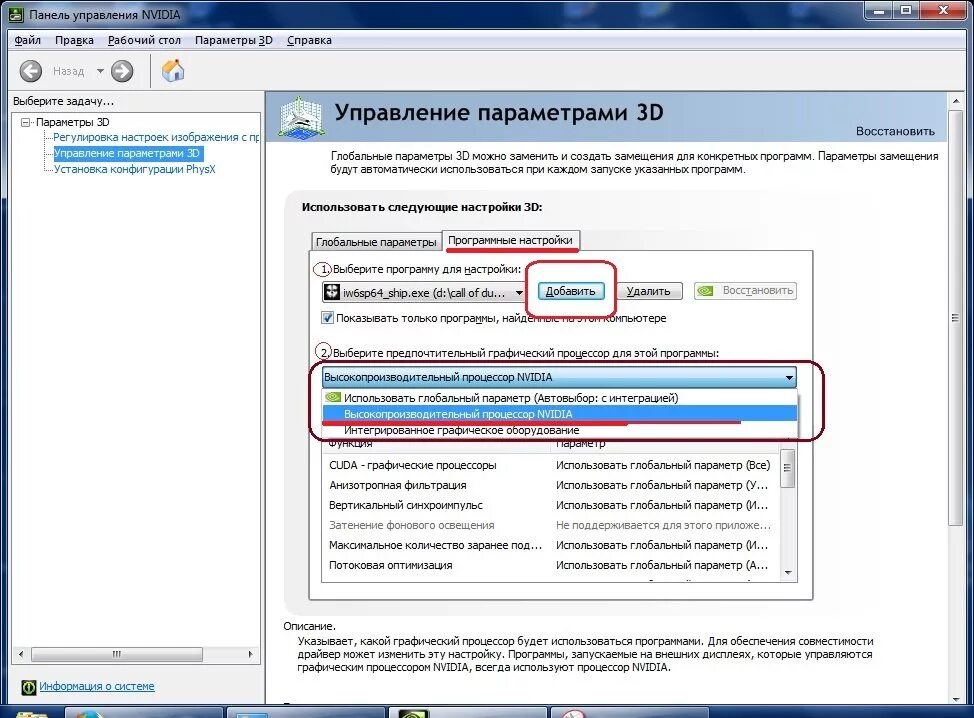974x718 pixels.
Task: Open the Информация о системе link
Action: pyautogui.click(x=97, y=686)
